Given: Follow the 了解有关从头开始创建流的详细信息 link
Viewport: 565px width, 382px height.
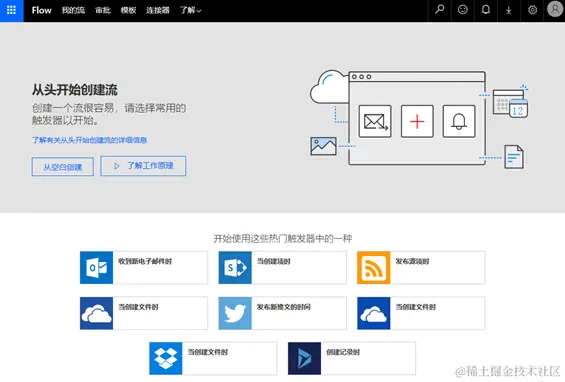Looking at the screenshot, I should click(89, 140).
